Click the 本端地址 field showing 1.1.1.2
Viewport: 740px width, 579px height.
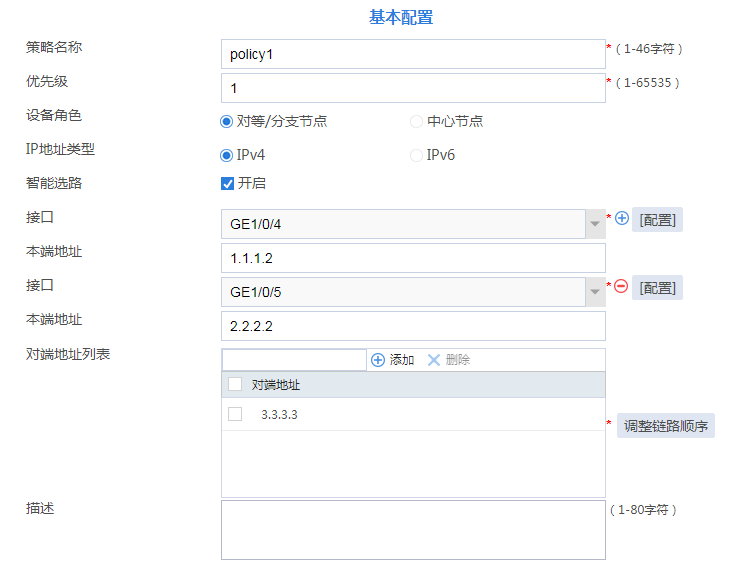click(412, 258)
